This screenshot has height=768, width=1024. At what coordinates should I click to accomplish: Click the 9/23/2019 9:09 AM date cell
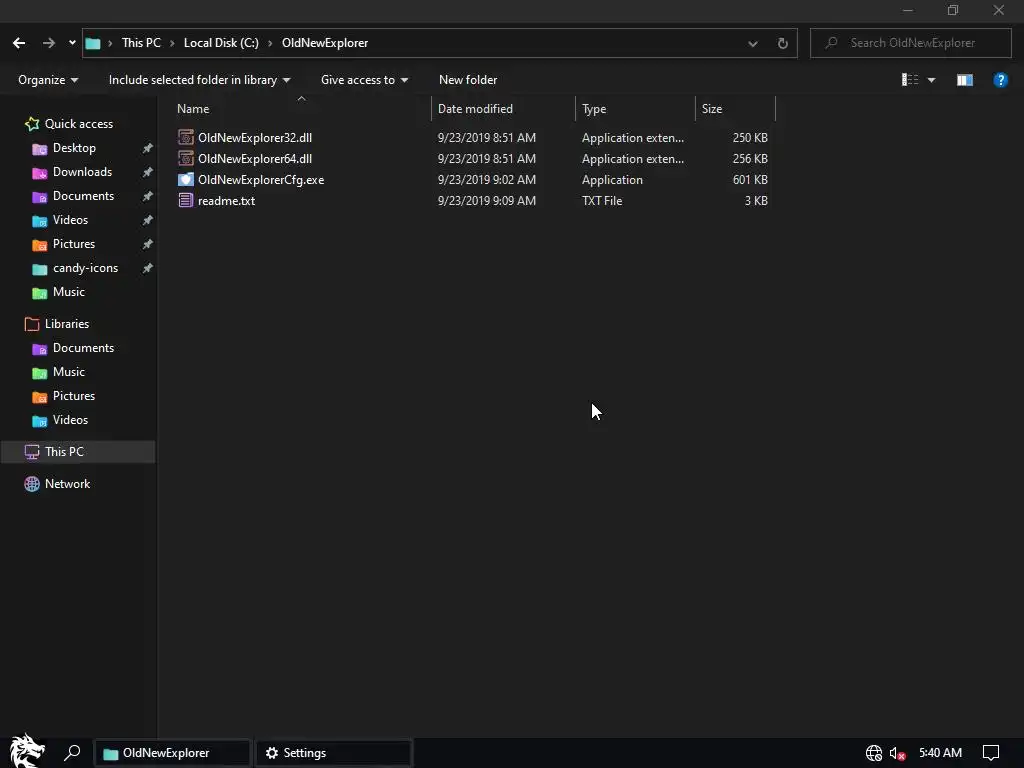point(487,200)
